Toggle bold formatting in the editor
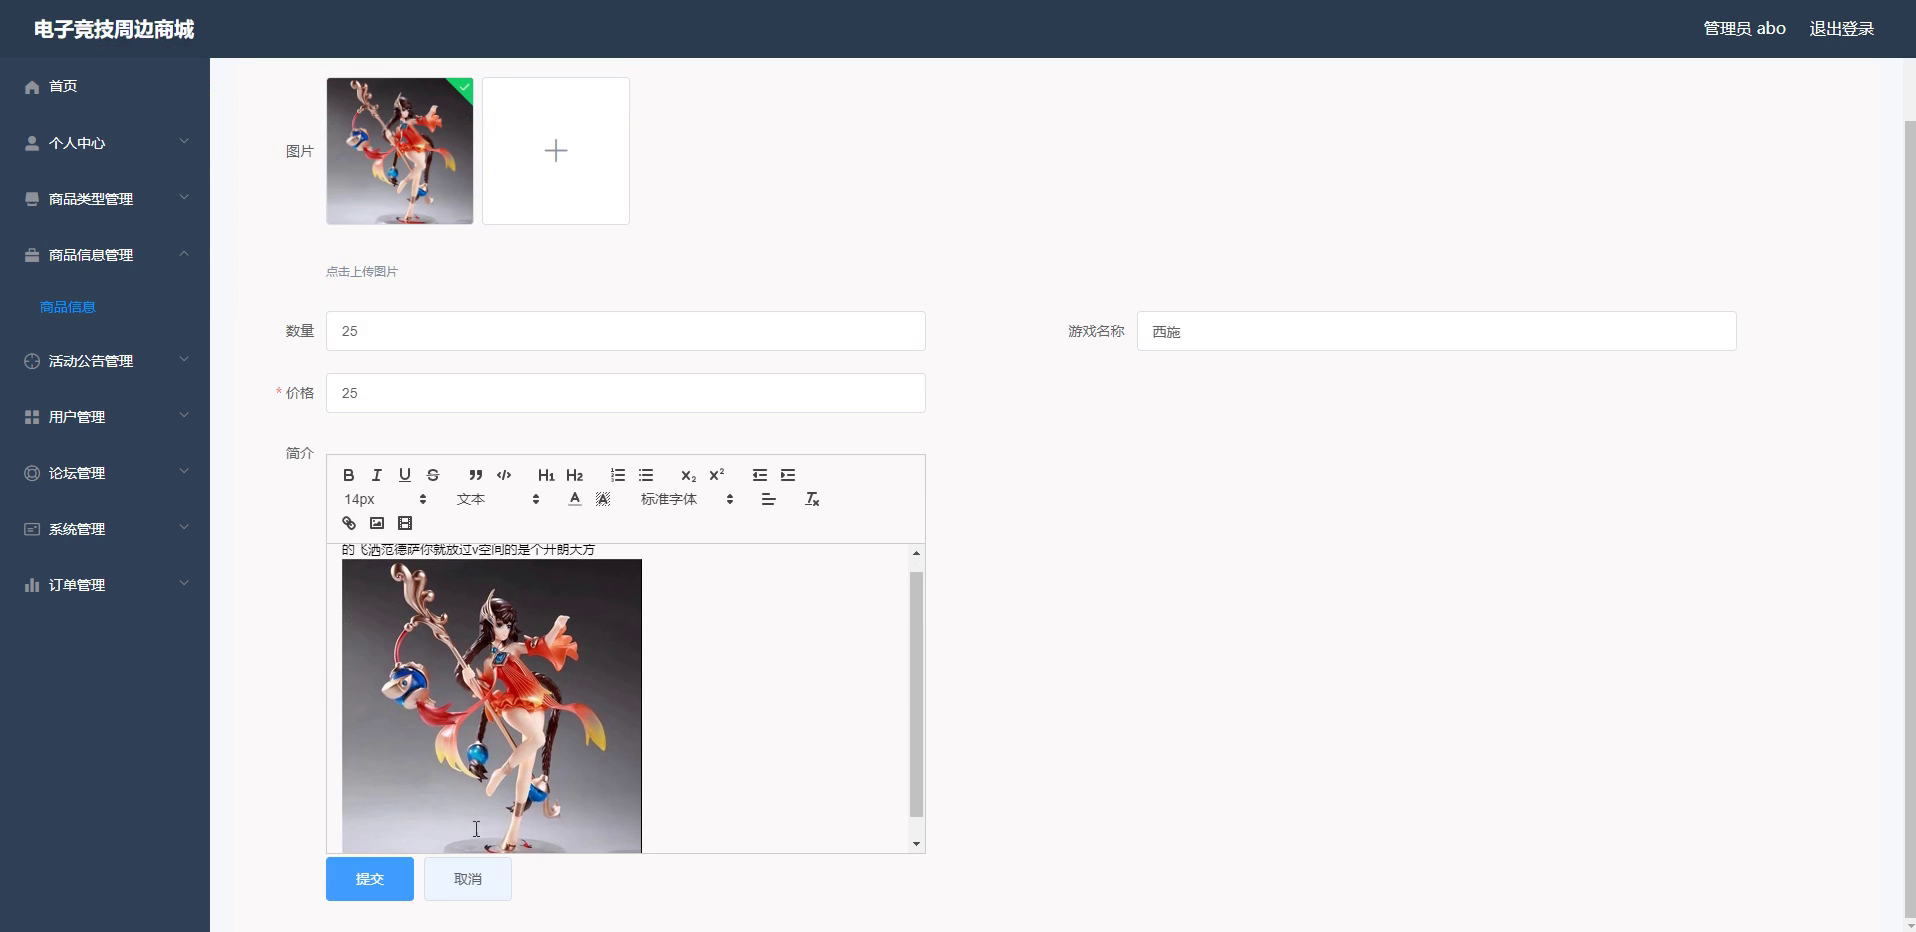Image resolution: width=1916 pixels, height=932 pixels. 349,475
